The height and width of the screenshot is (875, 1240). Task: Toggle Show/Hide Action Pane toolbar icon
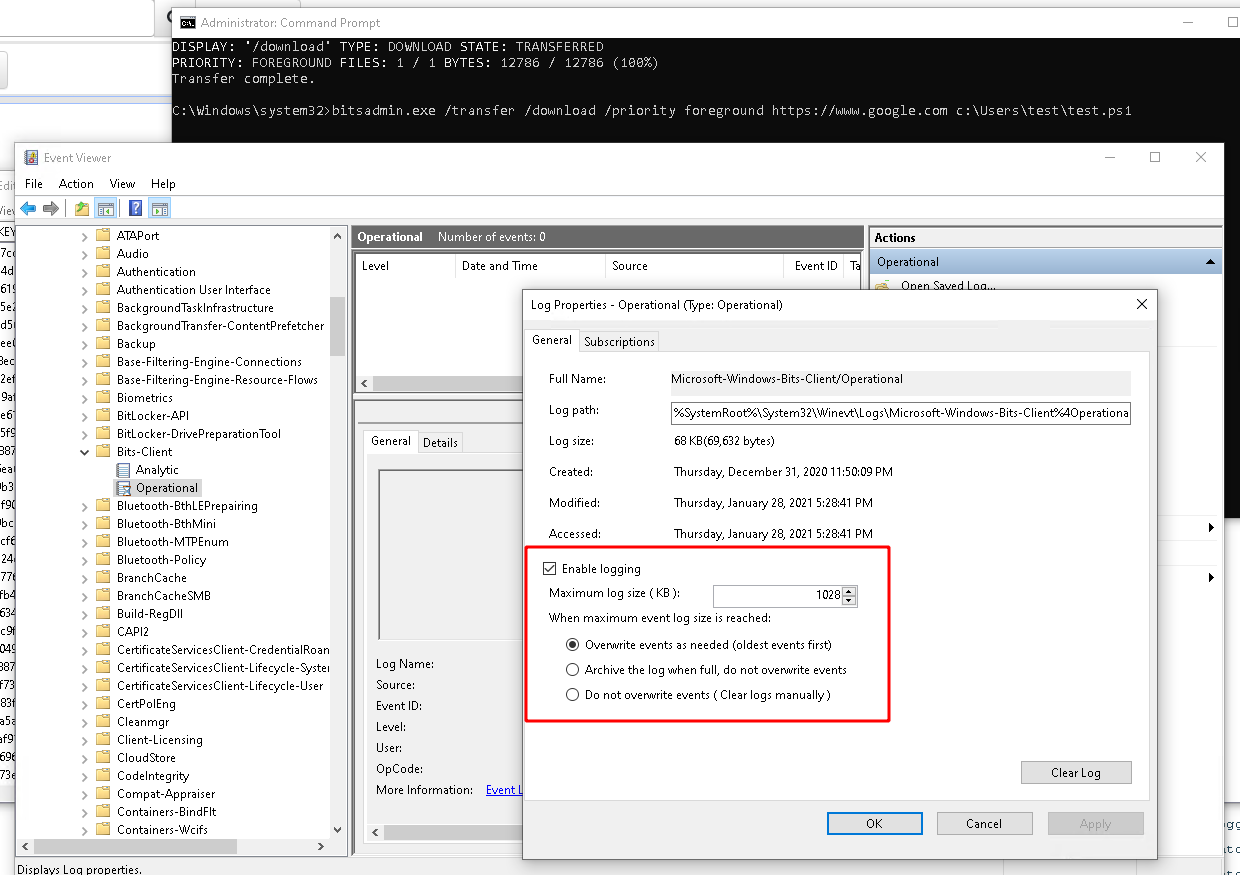pyautogui.click(x=159, y=208)
